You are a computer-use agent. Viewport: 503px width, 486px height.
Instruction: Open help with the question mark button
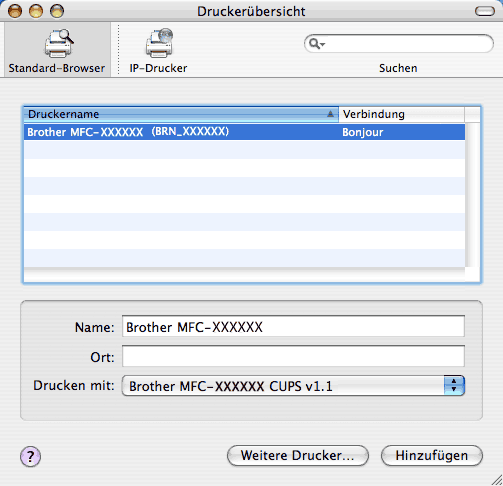click(x=30, y=456)
